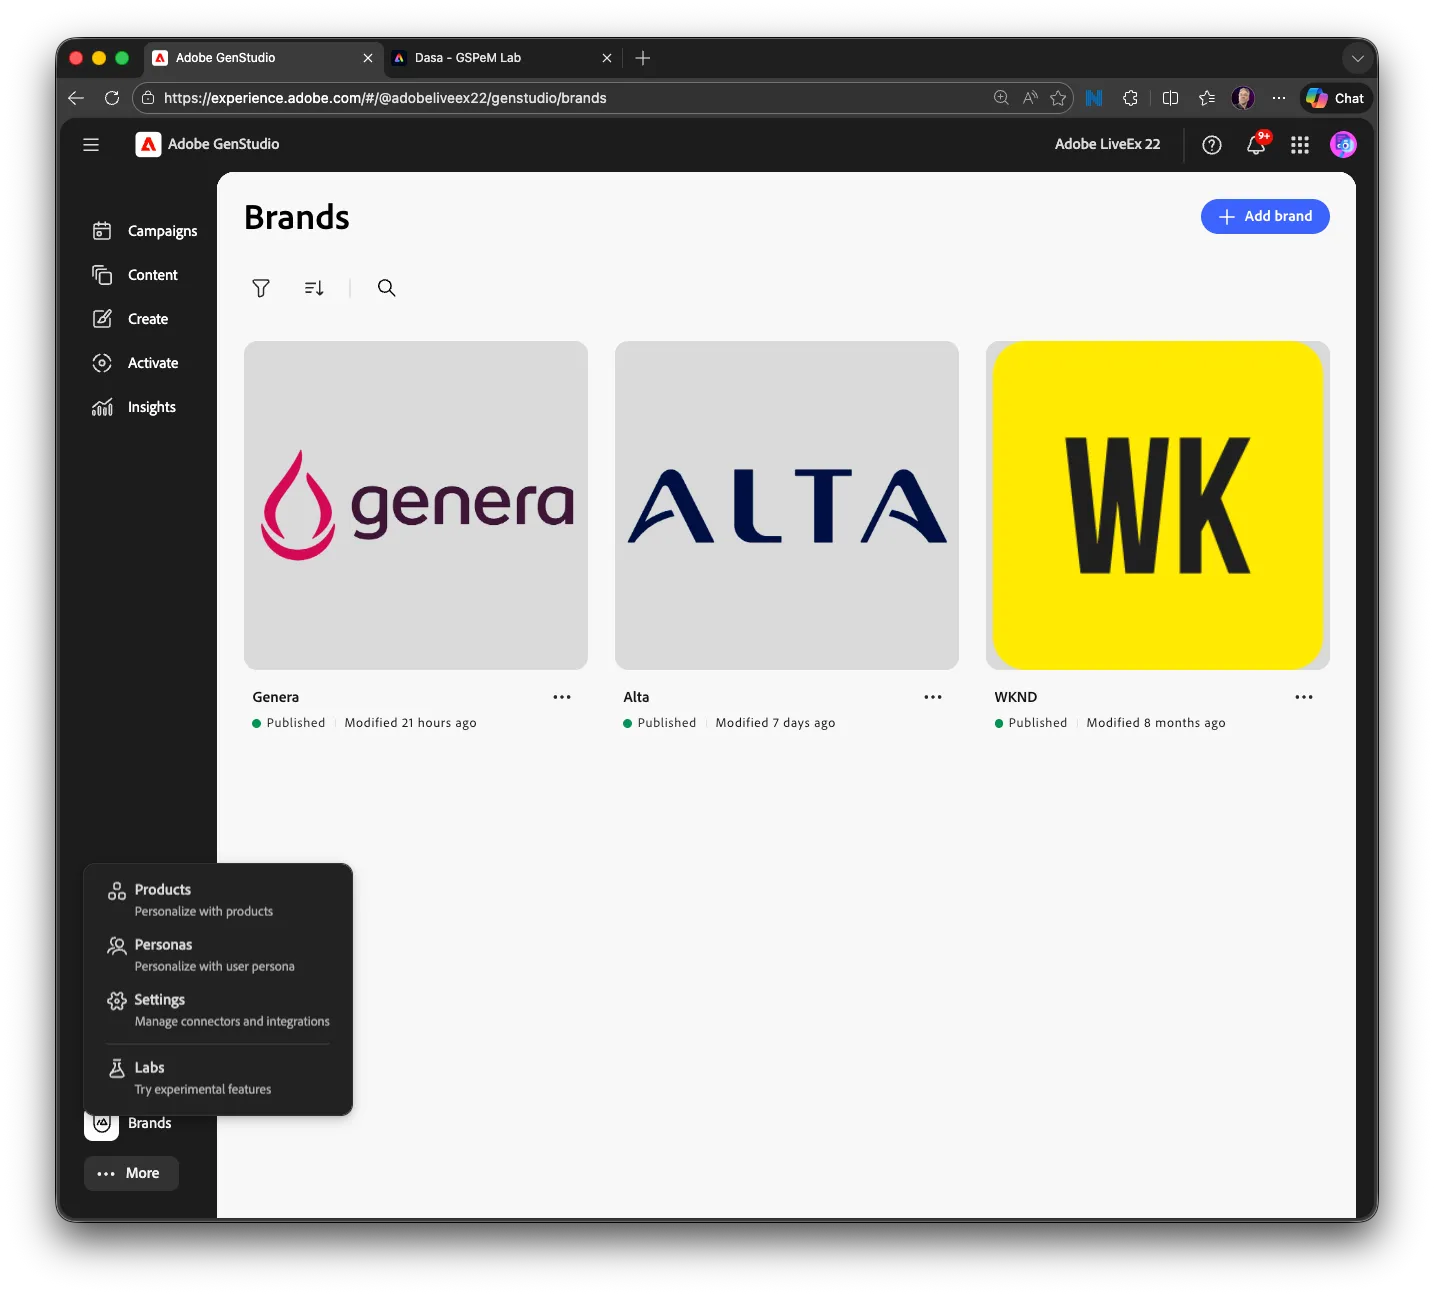
Task: Open the Adobe app switcher grid
Action: click(1300, 145)
